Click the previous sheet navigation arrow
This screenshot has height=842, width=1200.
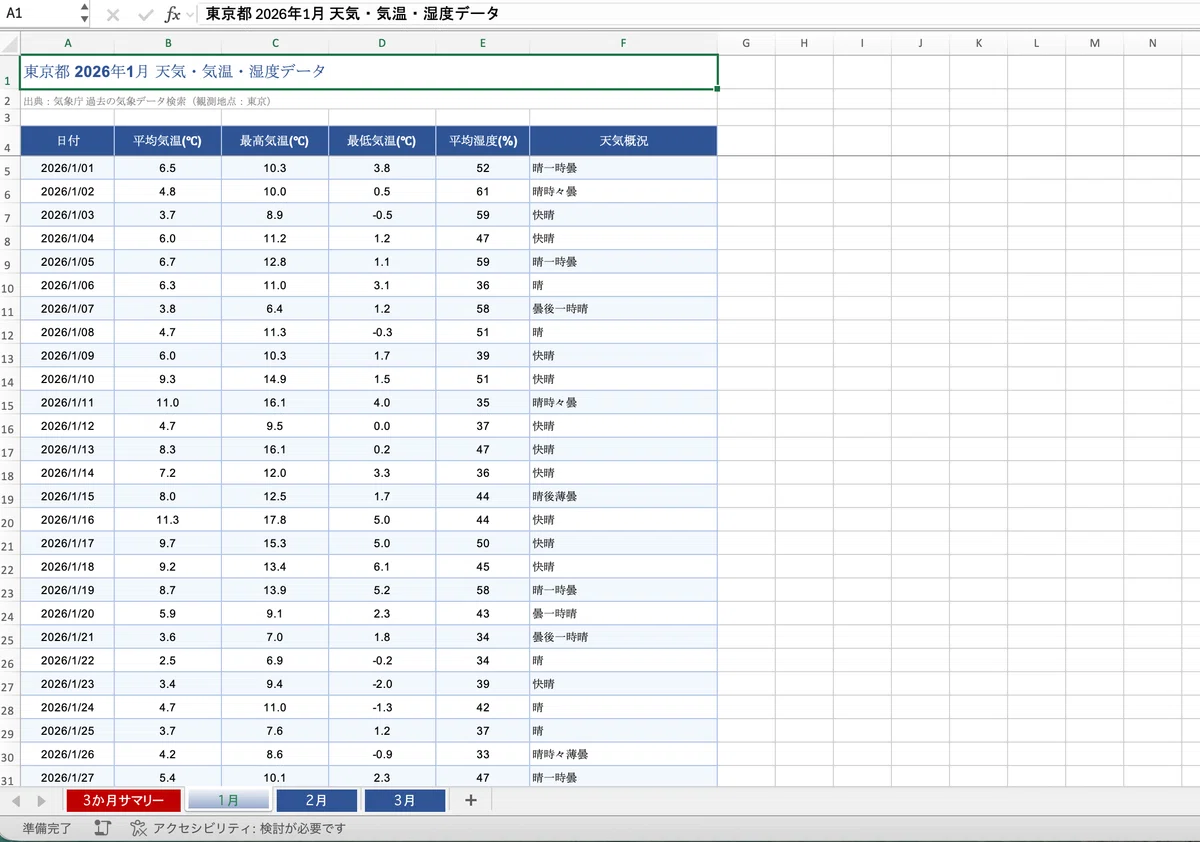pos(17,801)
